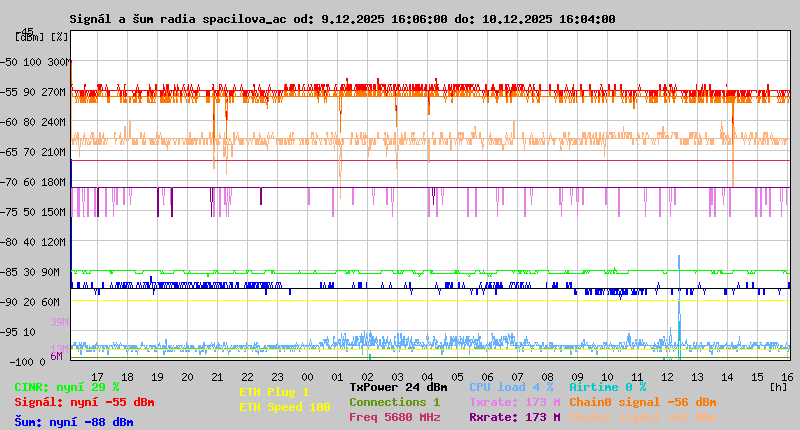This screenshot has height=430, width=800.
Task: Click the graph title text
Action: 342,19
